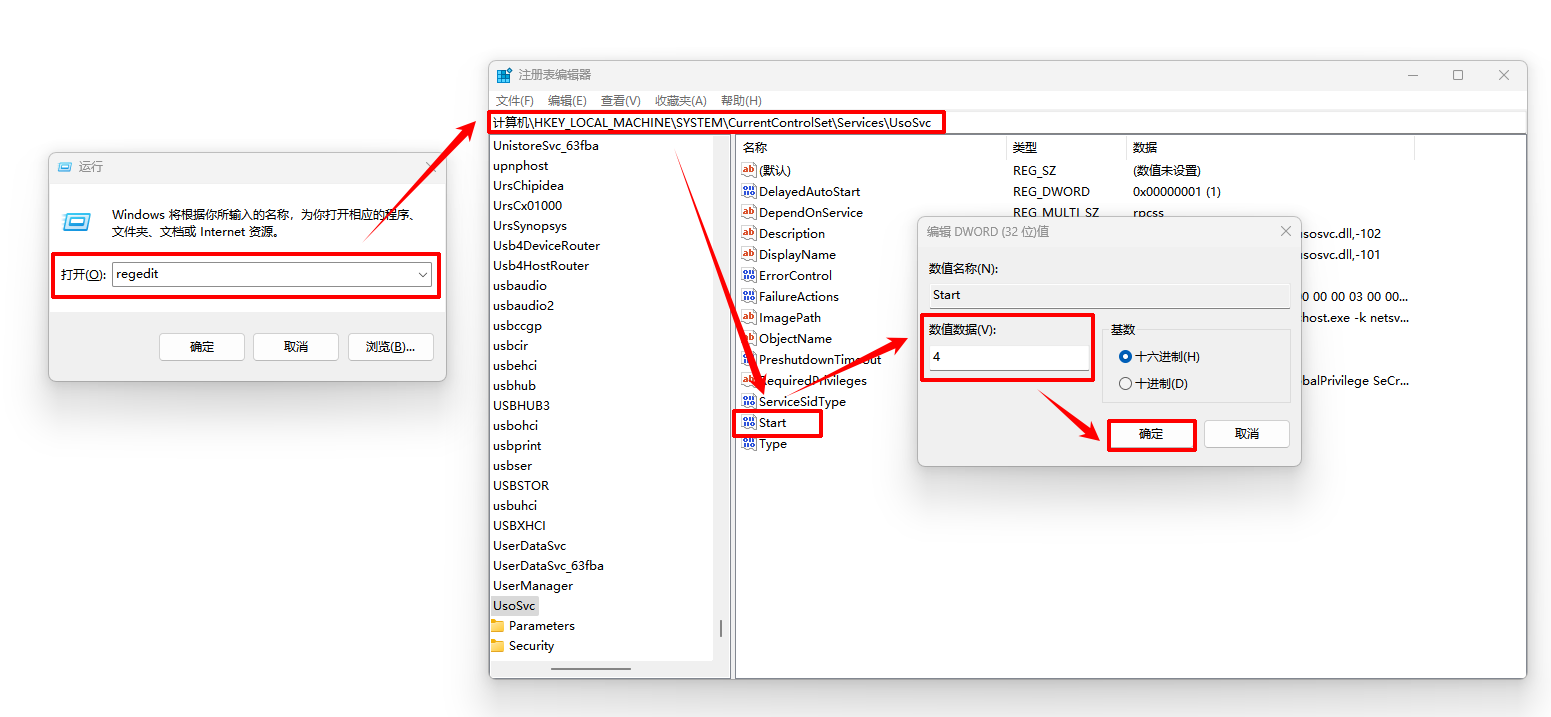The image size is (1551, 717).
Task: Click the Run dialog title icon
Action: point(65,167)
